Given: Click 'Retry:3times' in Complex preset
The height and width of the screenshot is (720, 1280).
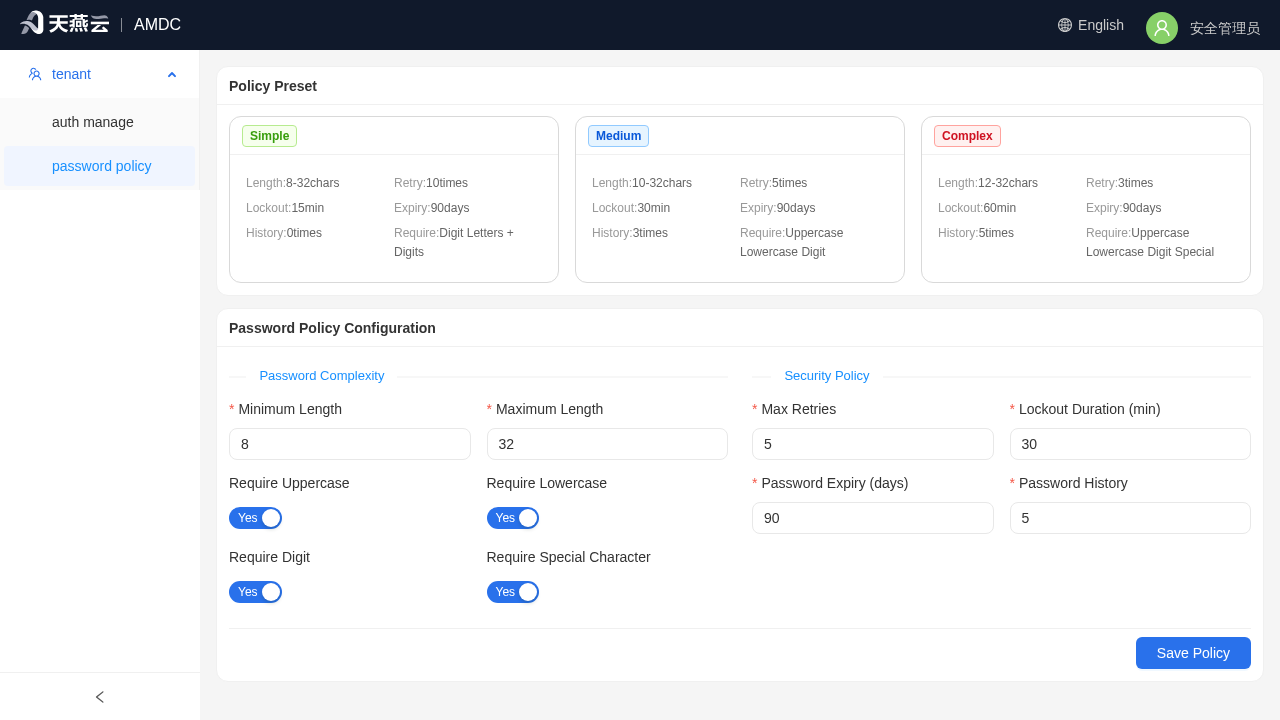Looking at the screenshot, I should tap(1120, 183).
